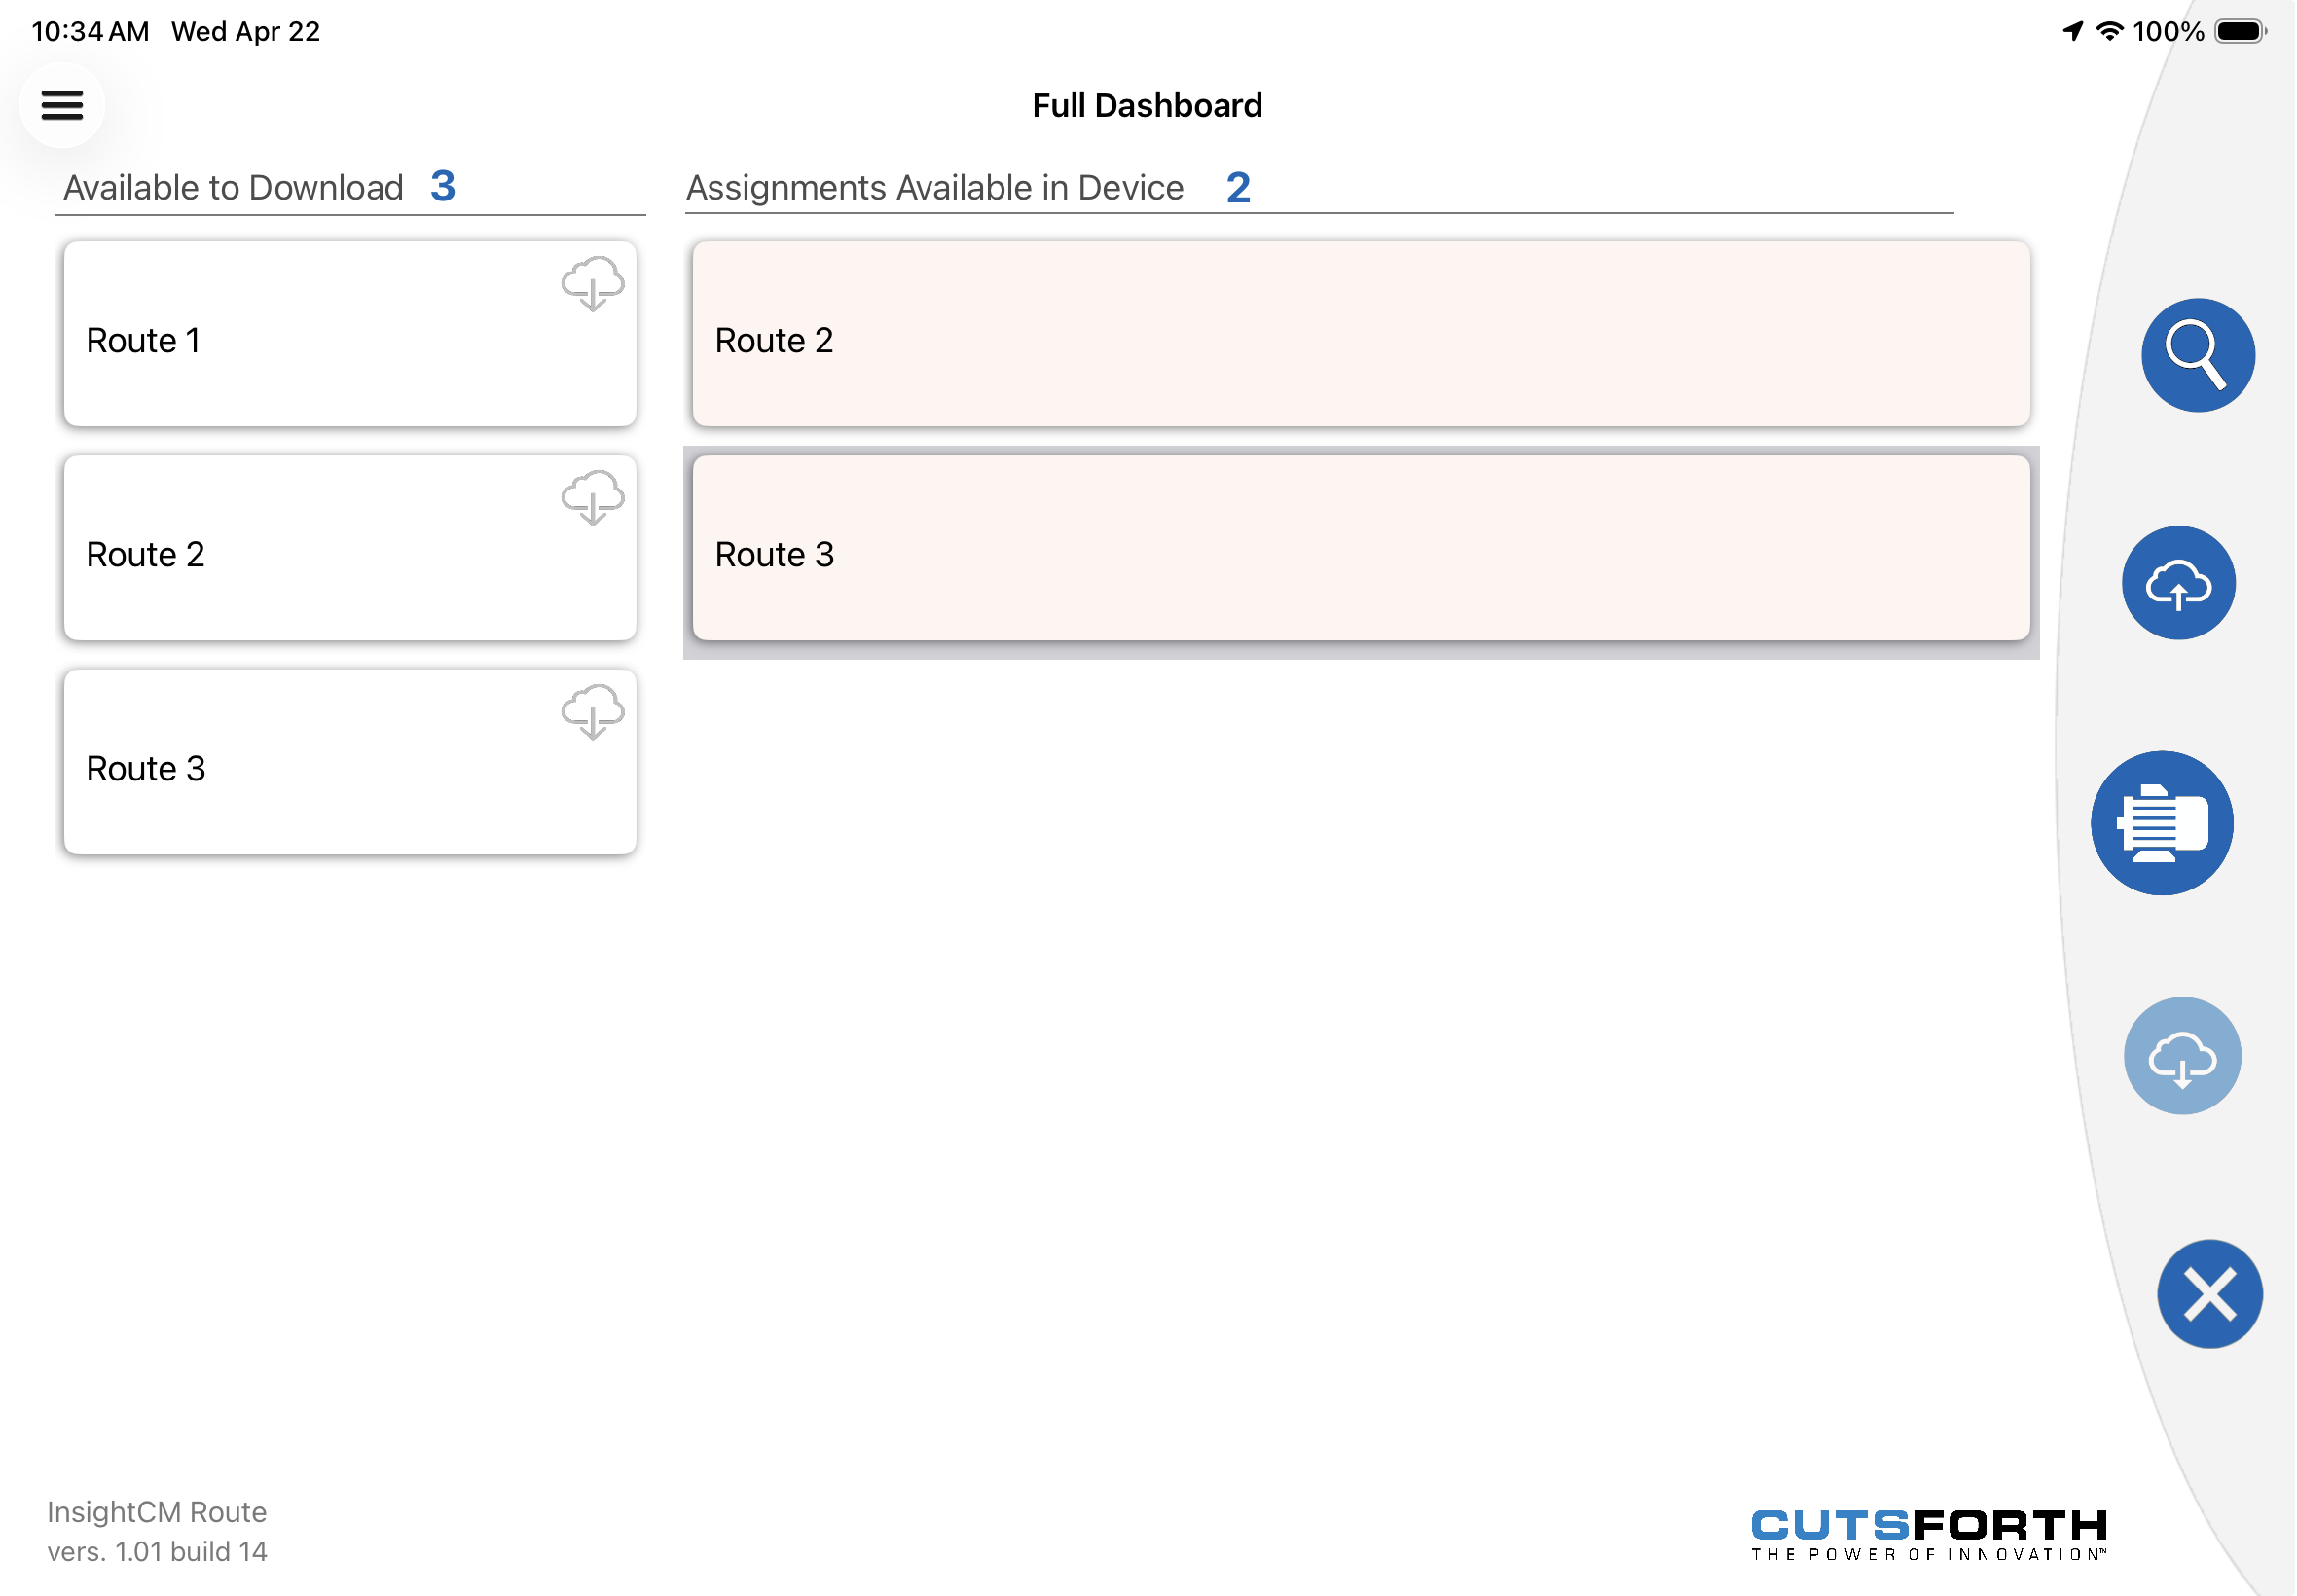Tap the Wi-Fi status icon
Image resolution: width=2297 pixels, height=1596 pixels.
pos(2109,32)
